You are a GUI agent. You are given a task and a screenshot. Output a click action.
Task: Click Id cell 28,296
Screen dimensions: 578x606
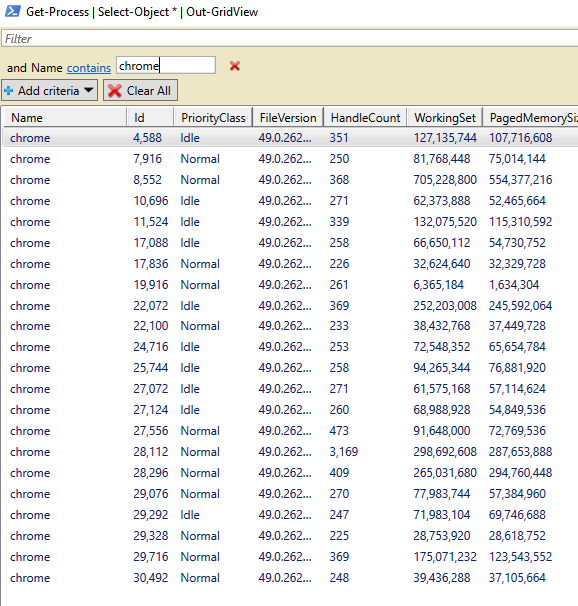coord(151,473)
